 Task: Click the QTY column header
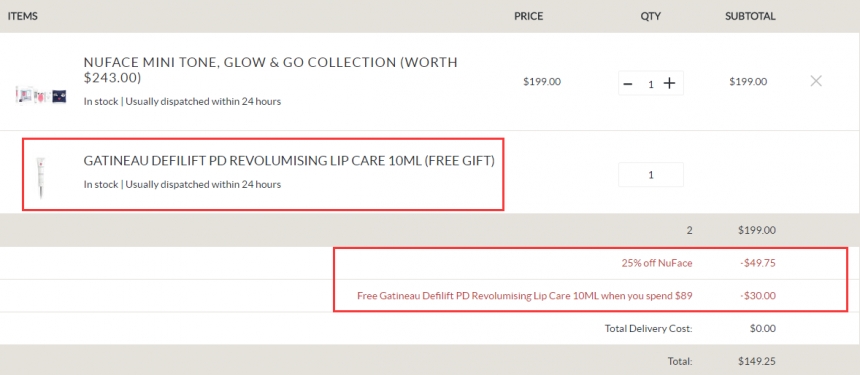click(x=650, y=16)
